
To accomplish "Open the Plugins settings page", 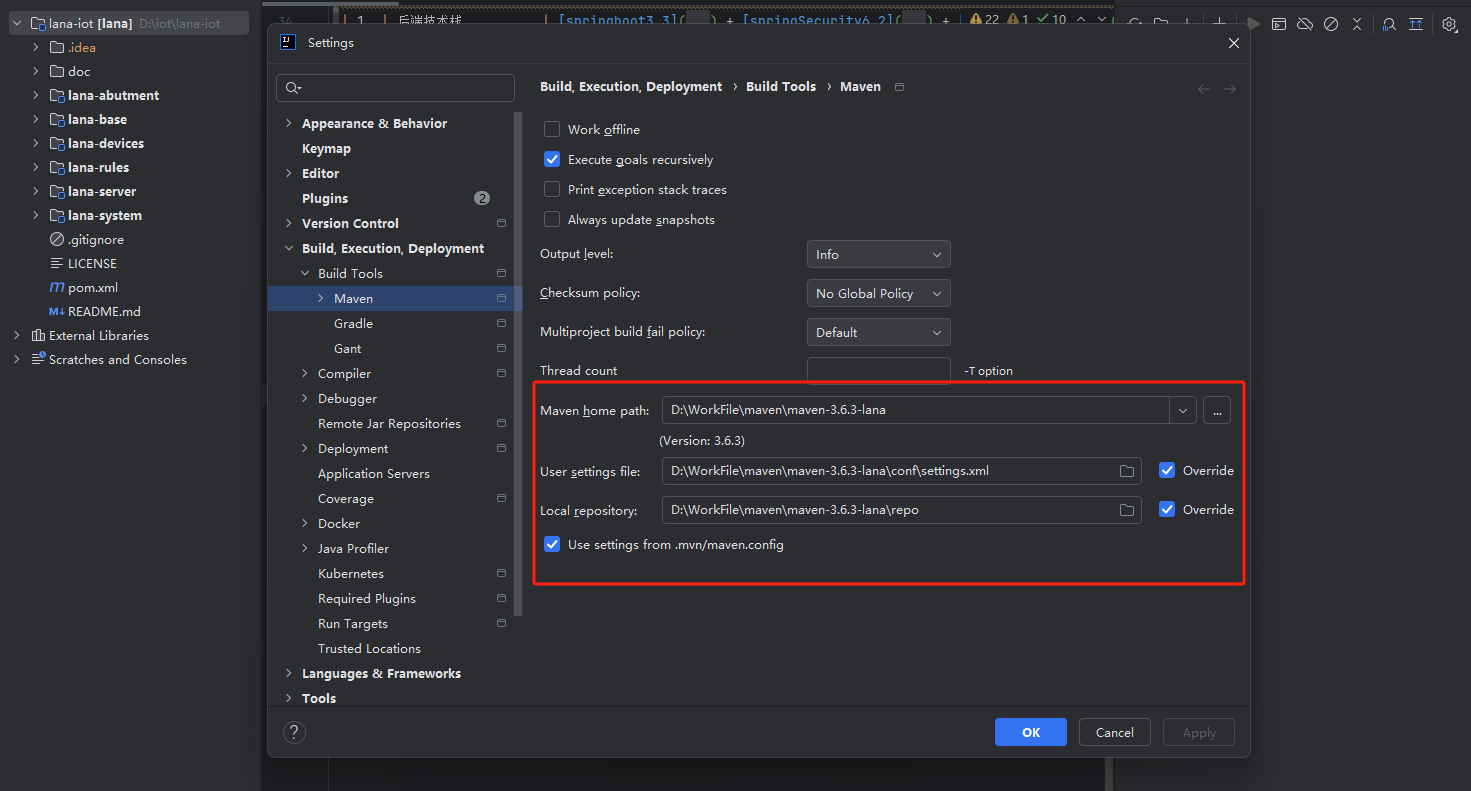I will pos(325,199).
